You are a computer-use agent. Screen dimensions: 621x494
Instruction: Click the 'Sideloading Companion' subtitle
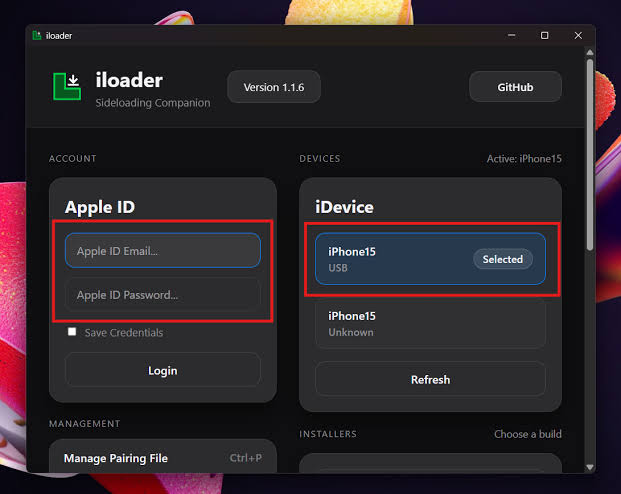[x=153, y=103]
